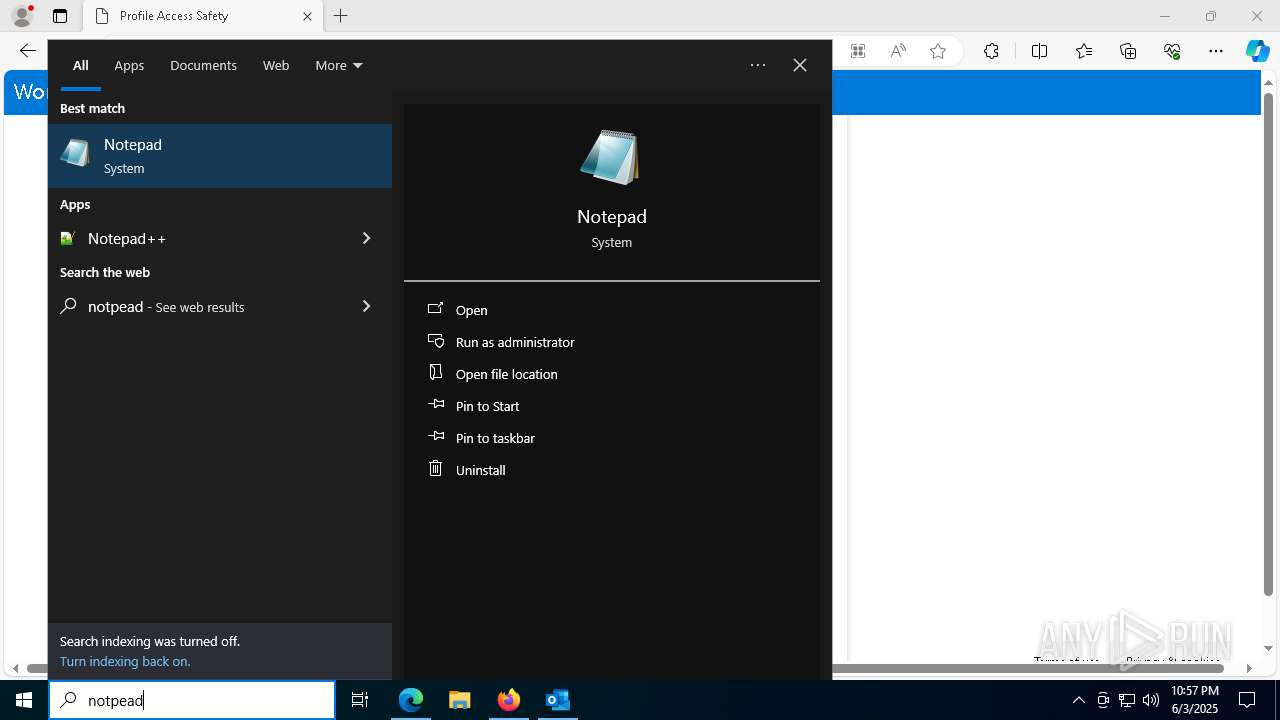Open search options ellipsis menu
Viewport: 1280px width, 720px height.
point(758,65)
